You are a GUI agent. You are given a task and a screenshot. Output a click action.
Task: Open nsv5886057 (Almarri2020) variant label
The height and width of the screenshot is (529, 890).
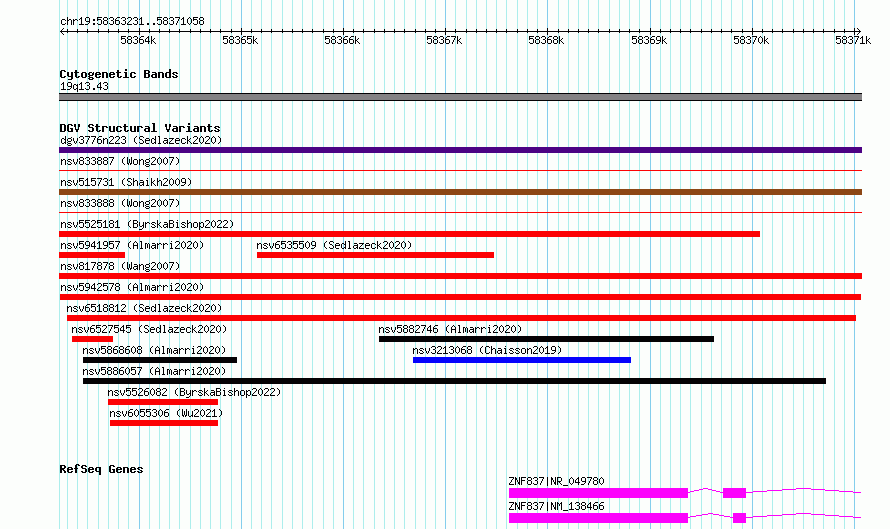coord(154,371)
